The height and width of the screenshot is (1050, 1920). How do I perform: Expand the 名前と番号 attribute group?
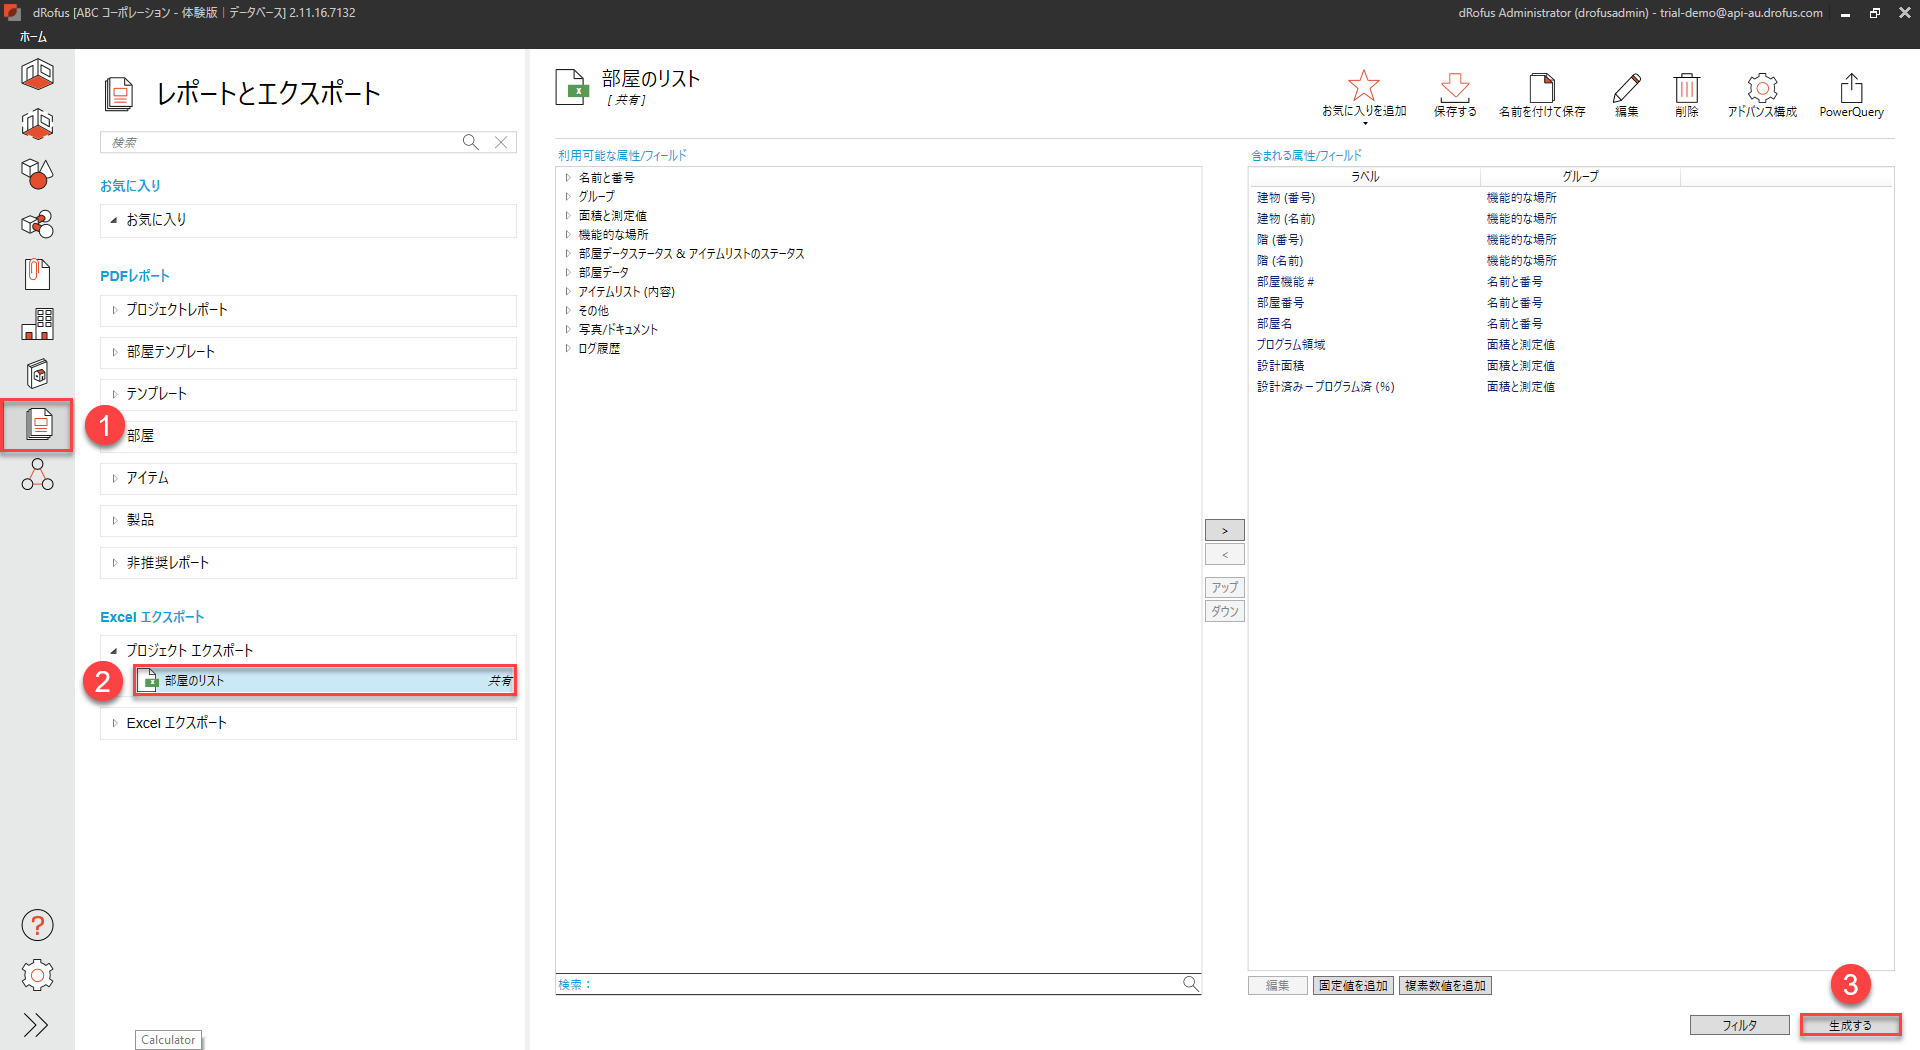[568, 178]
